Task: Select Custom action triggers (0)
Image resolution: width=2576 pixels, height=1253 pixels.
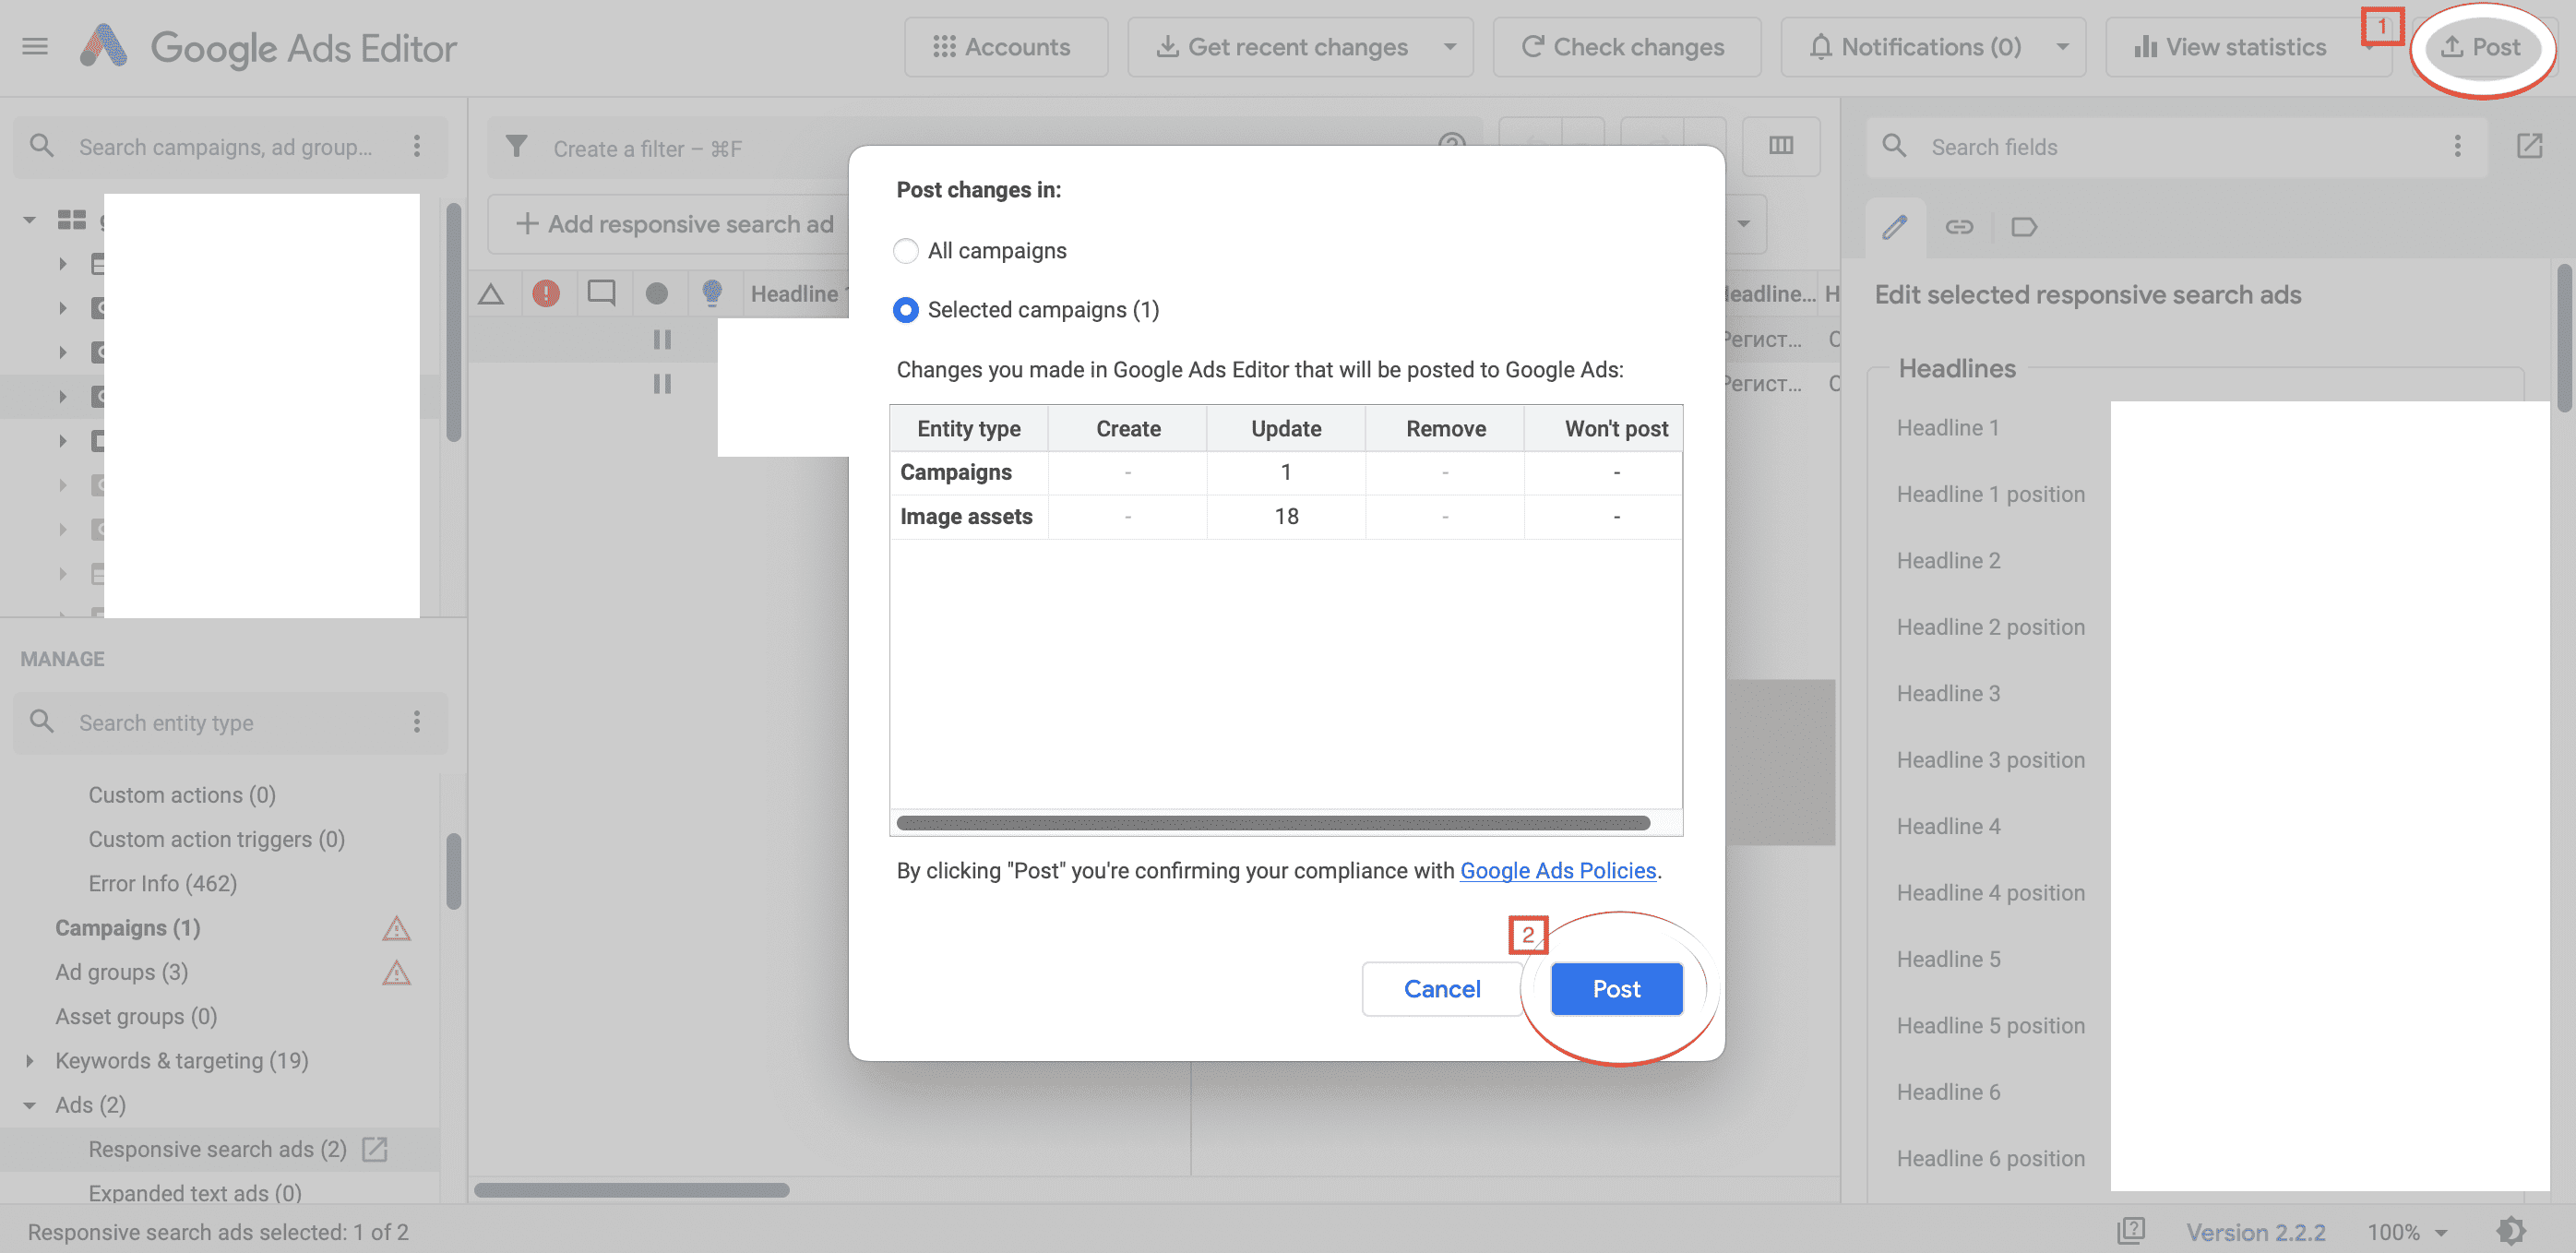Action: (216, 839)
